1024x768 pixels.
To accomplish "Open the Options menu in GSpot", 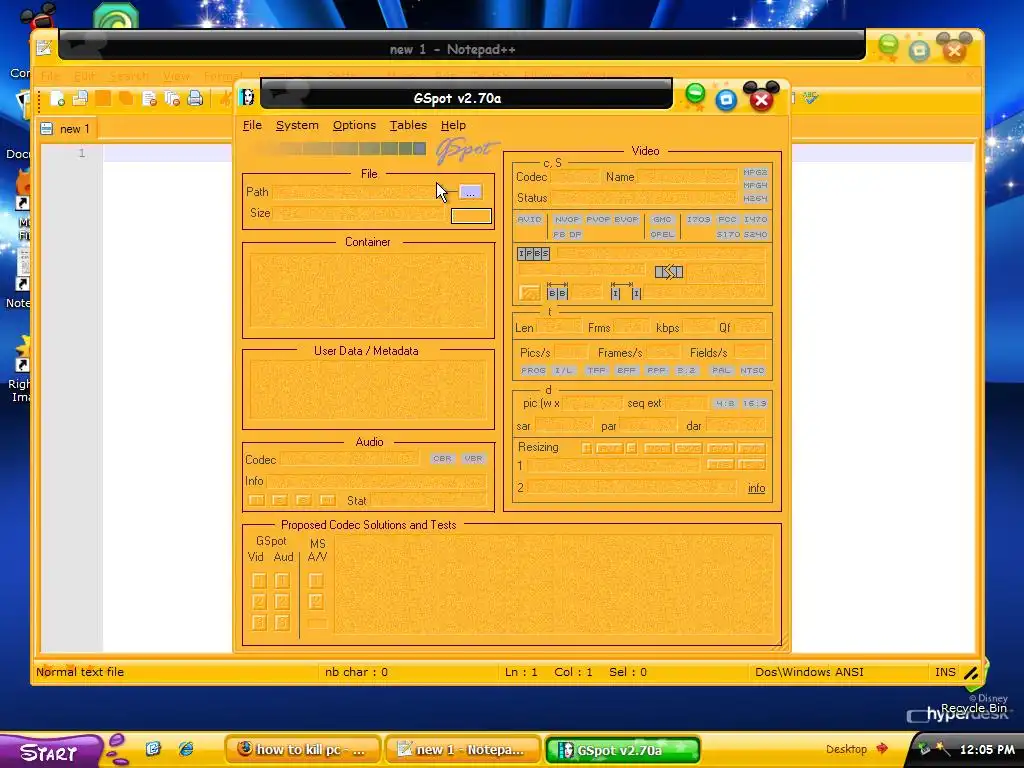I will tap(354, 125).
